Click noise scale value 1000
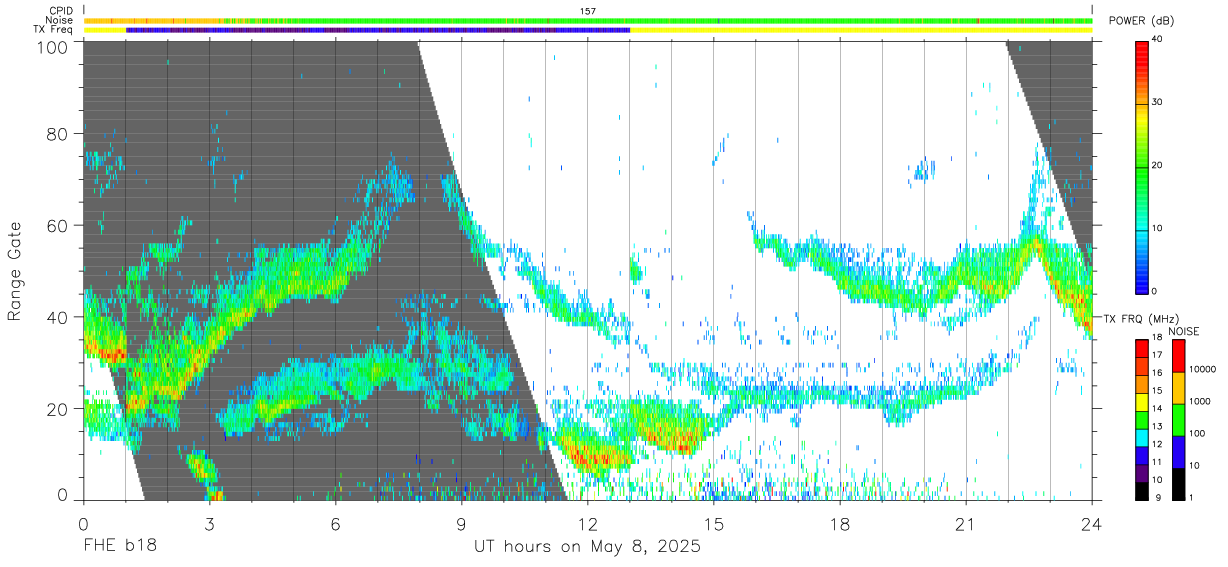Screen dimensions: 1228x567 [x=1201, y=401]
